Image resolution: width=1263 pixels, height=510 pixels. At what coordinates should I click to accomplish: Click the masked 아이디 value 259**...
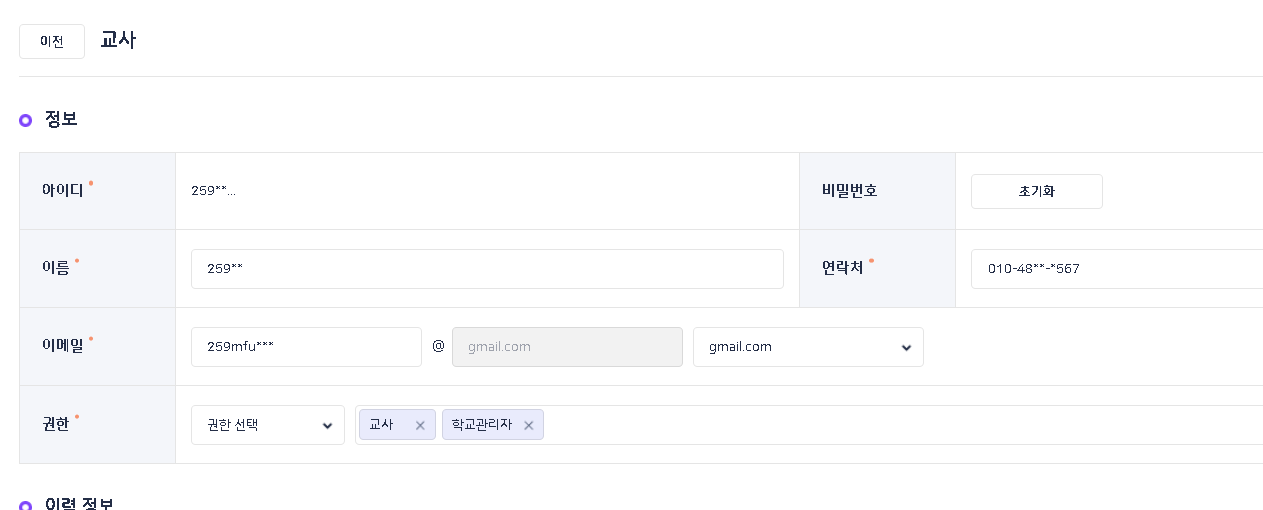[x=214, y=191]
